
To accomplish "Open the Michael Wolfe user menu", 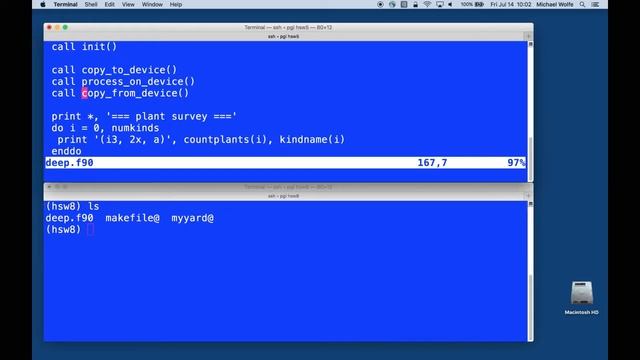I will (x=555, y=4).
